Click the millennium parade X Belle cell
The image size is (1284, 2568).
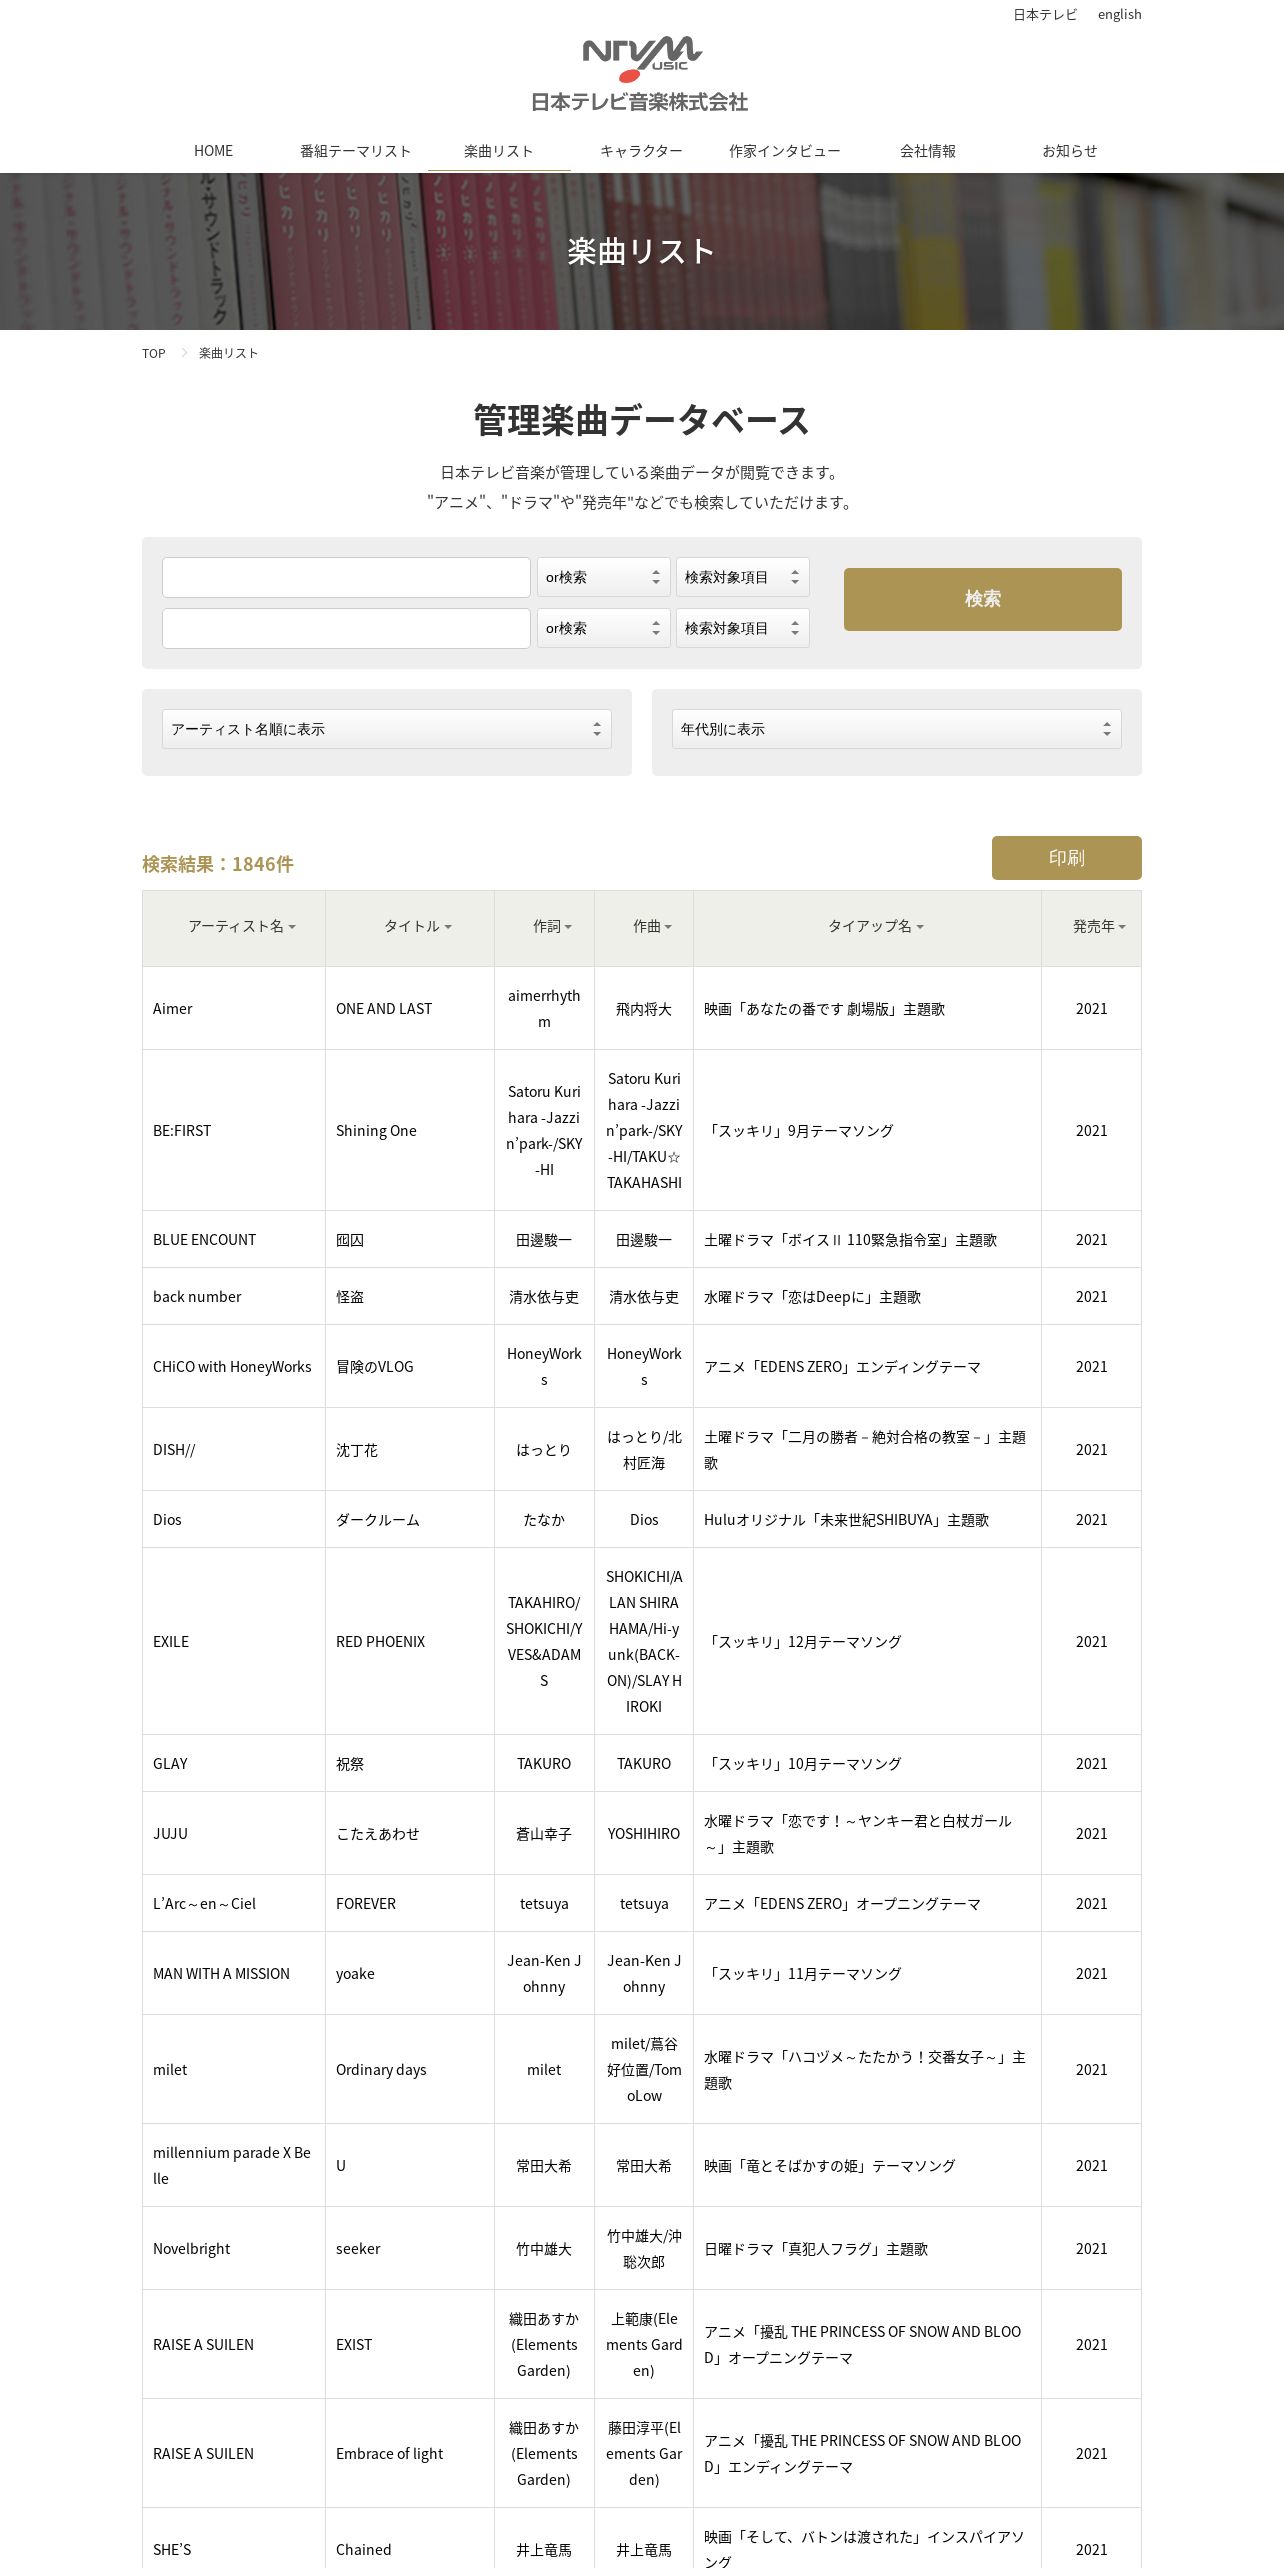pyautogui.click(x=234, y=2166)
